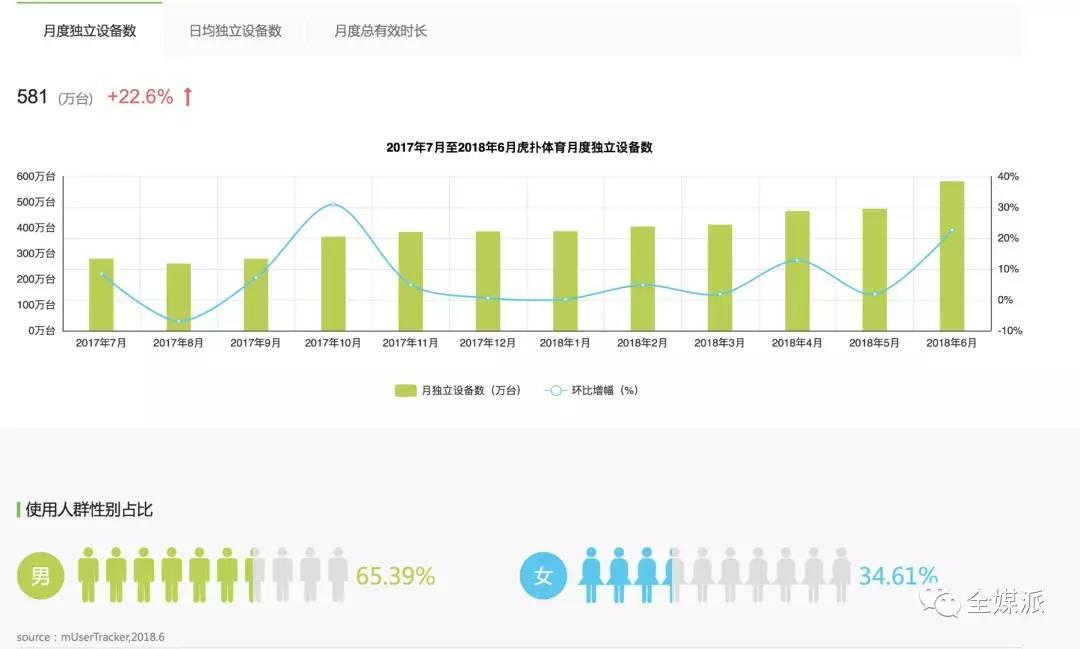
Task: Select the 2018年6月 bar
Action: click(952, 256)
